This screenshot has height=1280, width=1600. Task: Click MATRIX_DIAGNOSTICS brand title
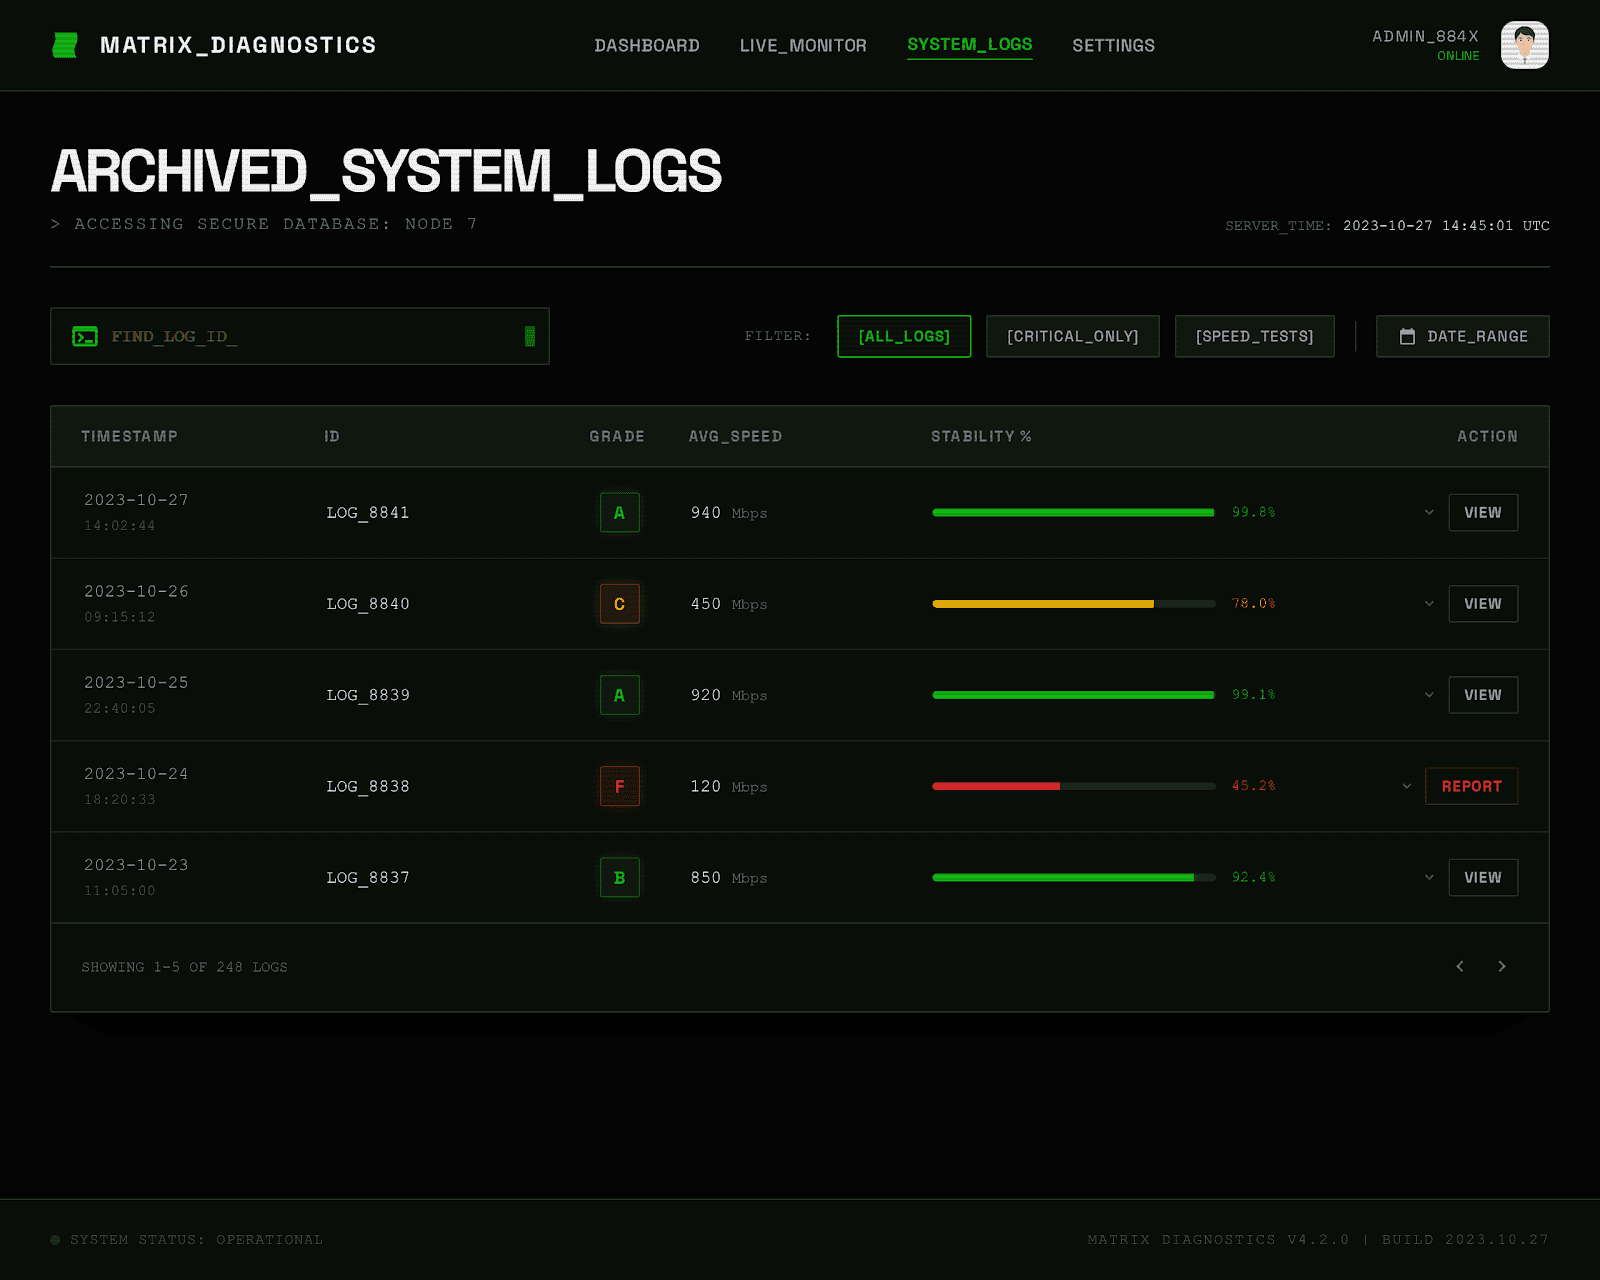point(238,45)
